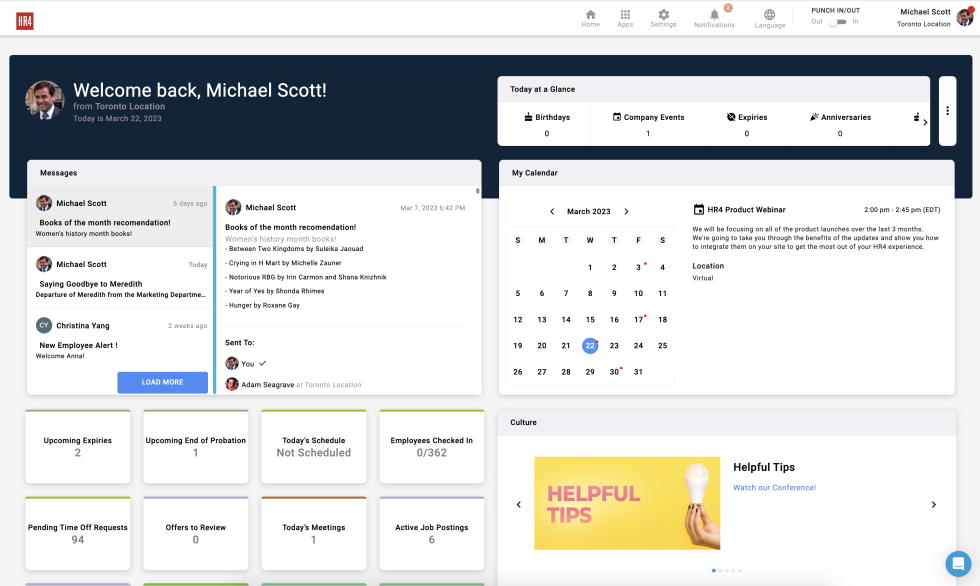Viewport: 980px width, 586px height.
Task: Open the Notifications bell
Action: pos(714,18)
